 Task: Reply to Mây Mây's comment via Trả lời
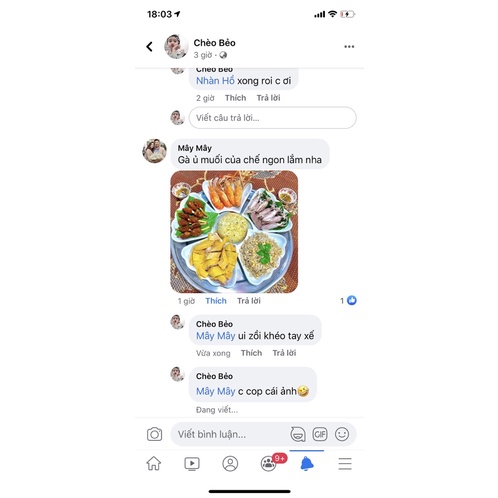point(249,301)
